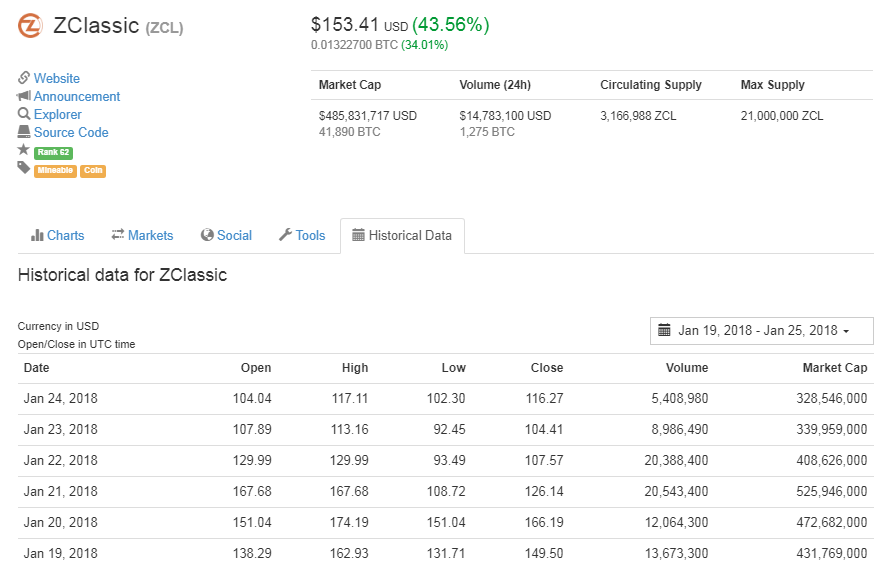Switch to the Charts tab
This screenshot has height=581, width=885.
(x=58, y=235)
